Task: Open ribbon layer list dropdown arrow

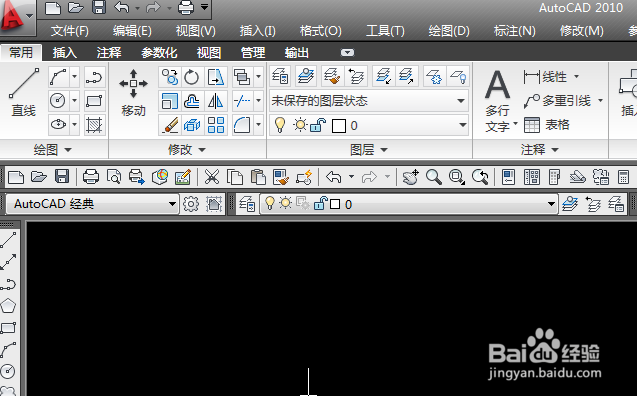Action: [462, 125]
